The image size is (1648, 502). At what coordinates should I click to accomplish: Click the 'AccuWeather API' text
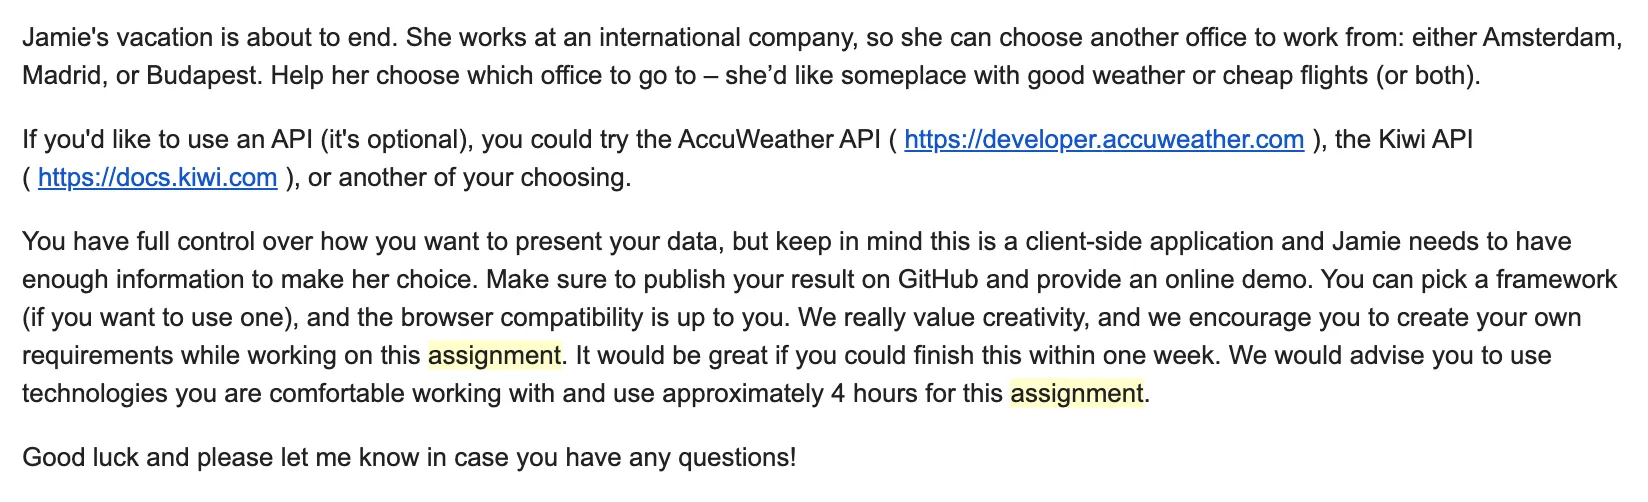coord(780,140)
